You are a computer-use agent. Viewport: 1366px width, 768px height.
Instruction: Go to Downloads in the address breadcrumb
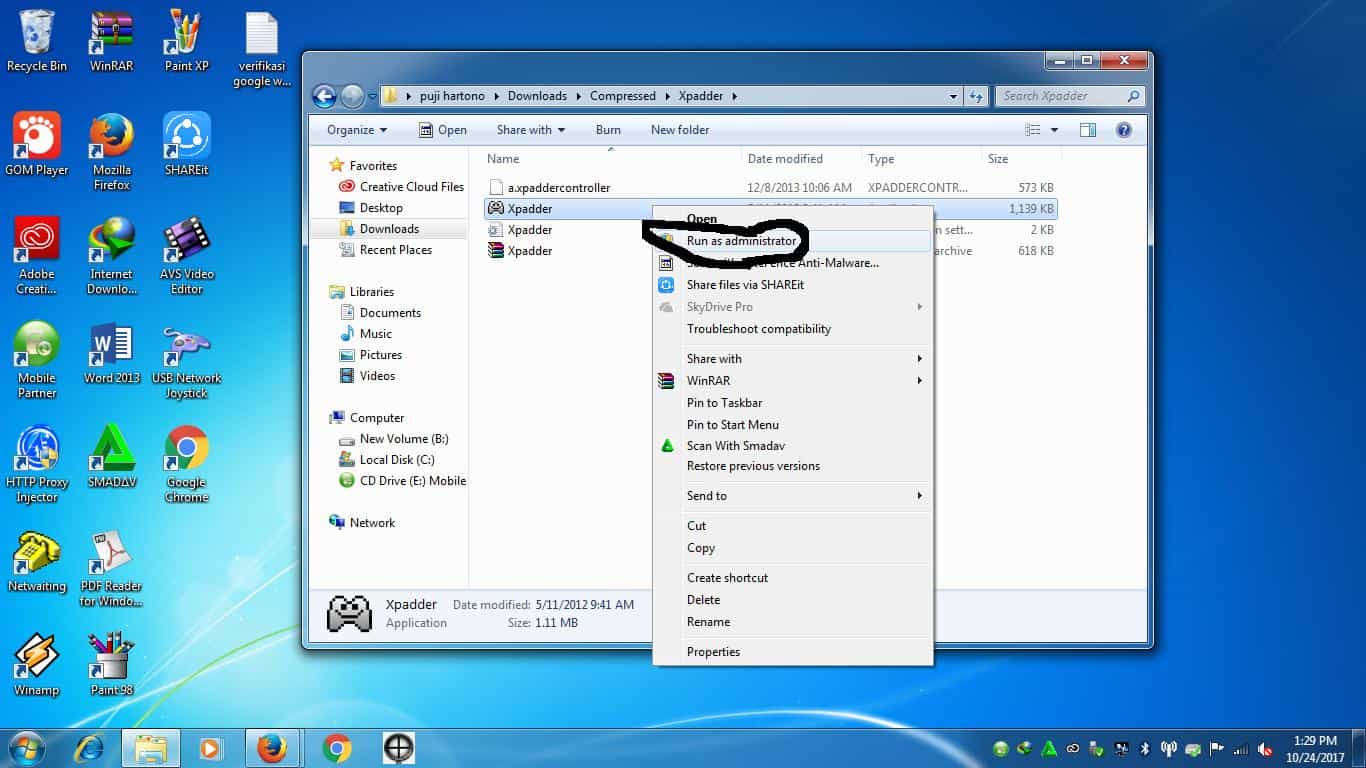tap(537, 96)
